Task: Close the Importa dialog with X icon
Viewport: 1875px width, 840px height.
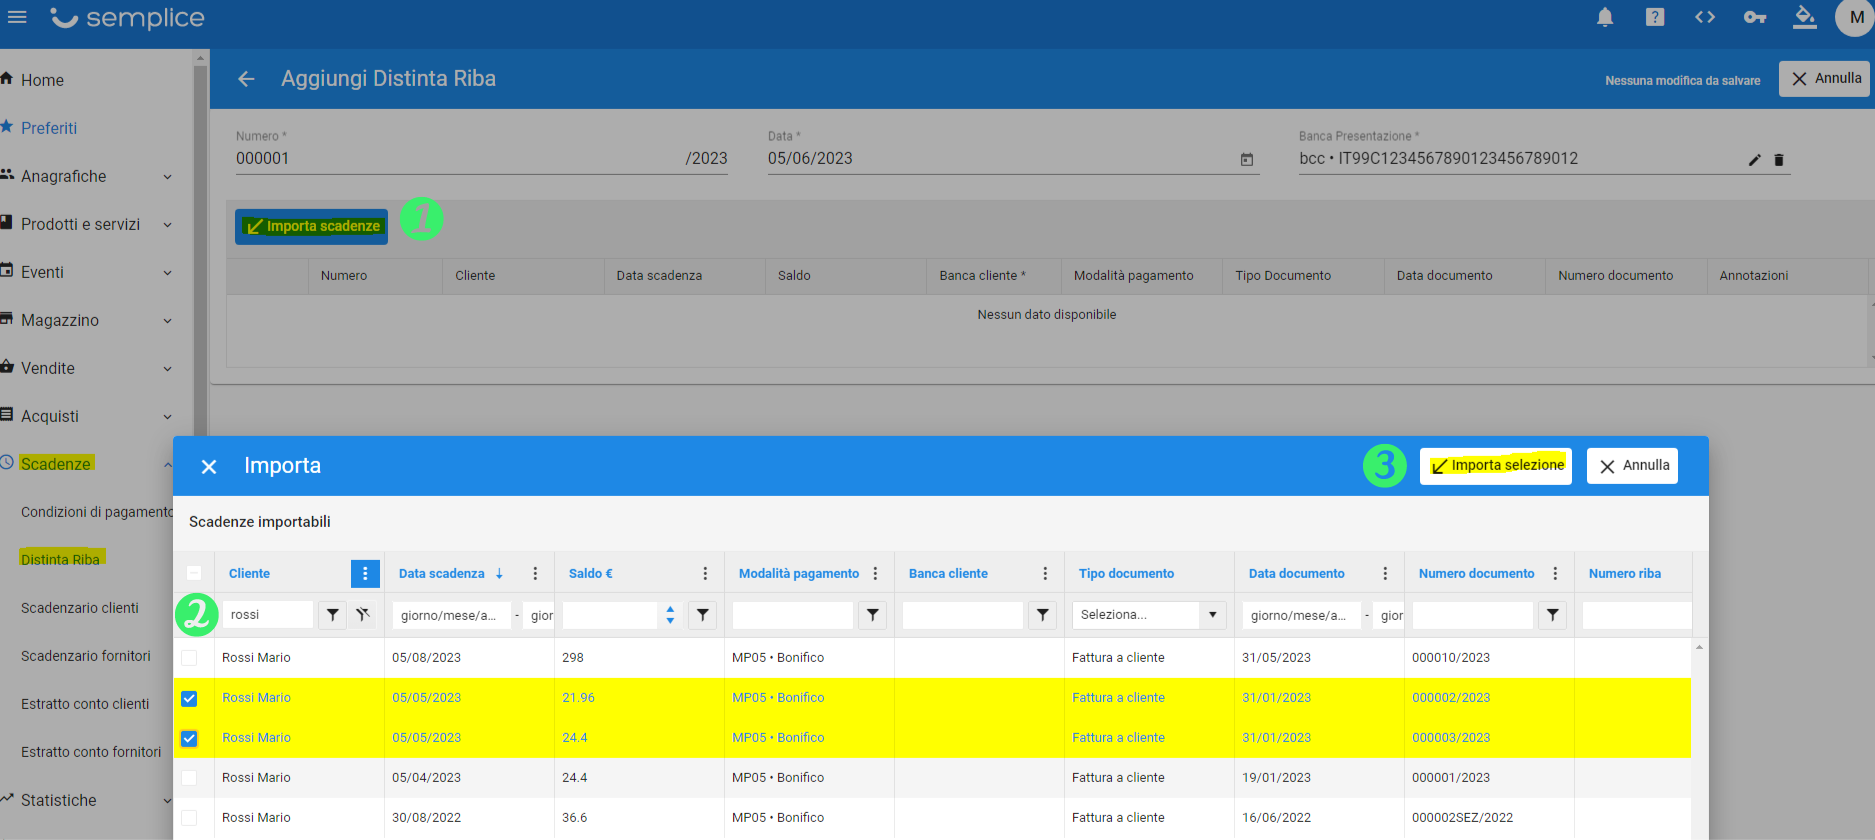Action: (x=209, y=466)
